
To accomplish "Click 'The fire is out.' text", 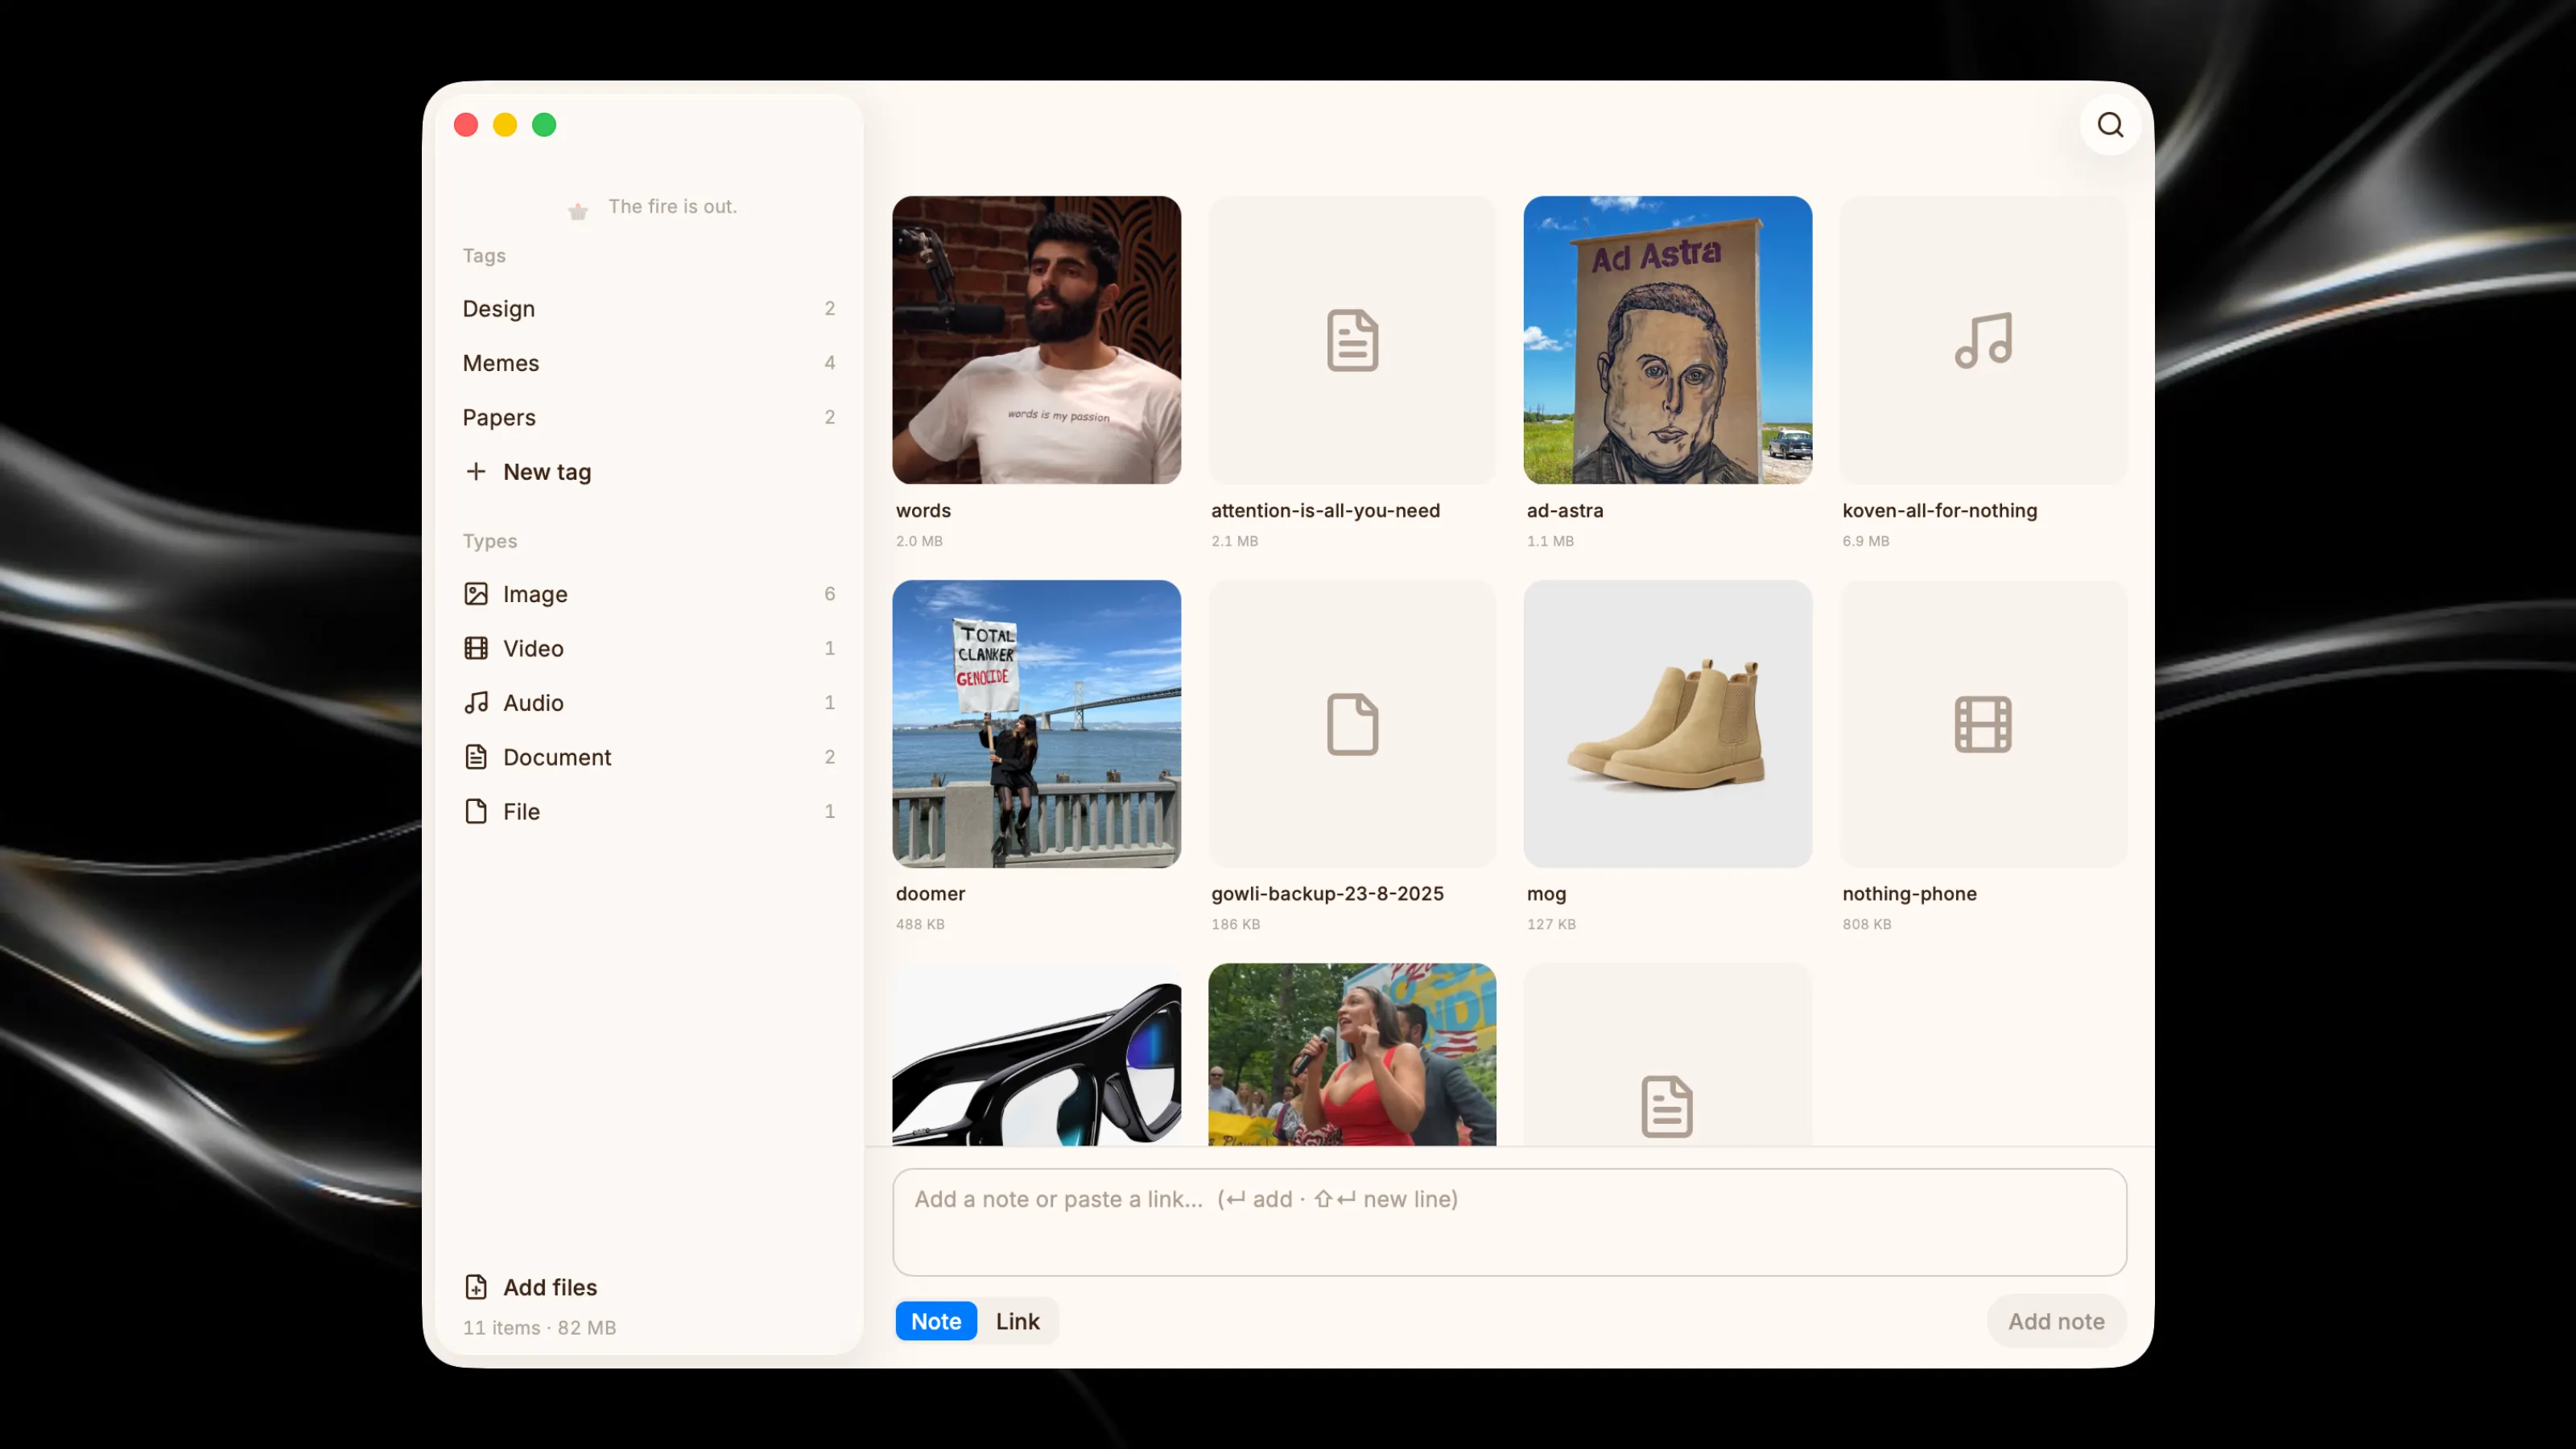I will pos(672,206).
